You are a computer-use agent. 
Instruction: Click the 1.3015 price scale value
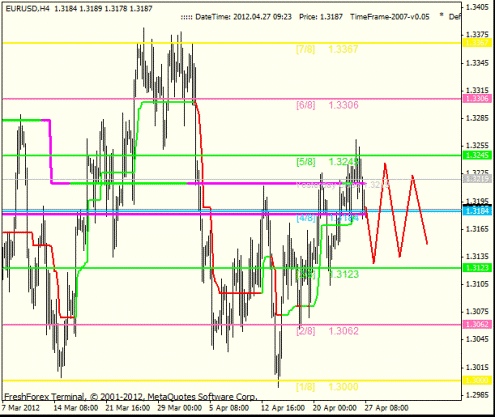pos(477,367)
